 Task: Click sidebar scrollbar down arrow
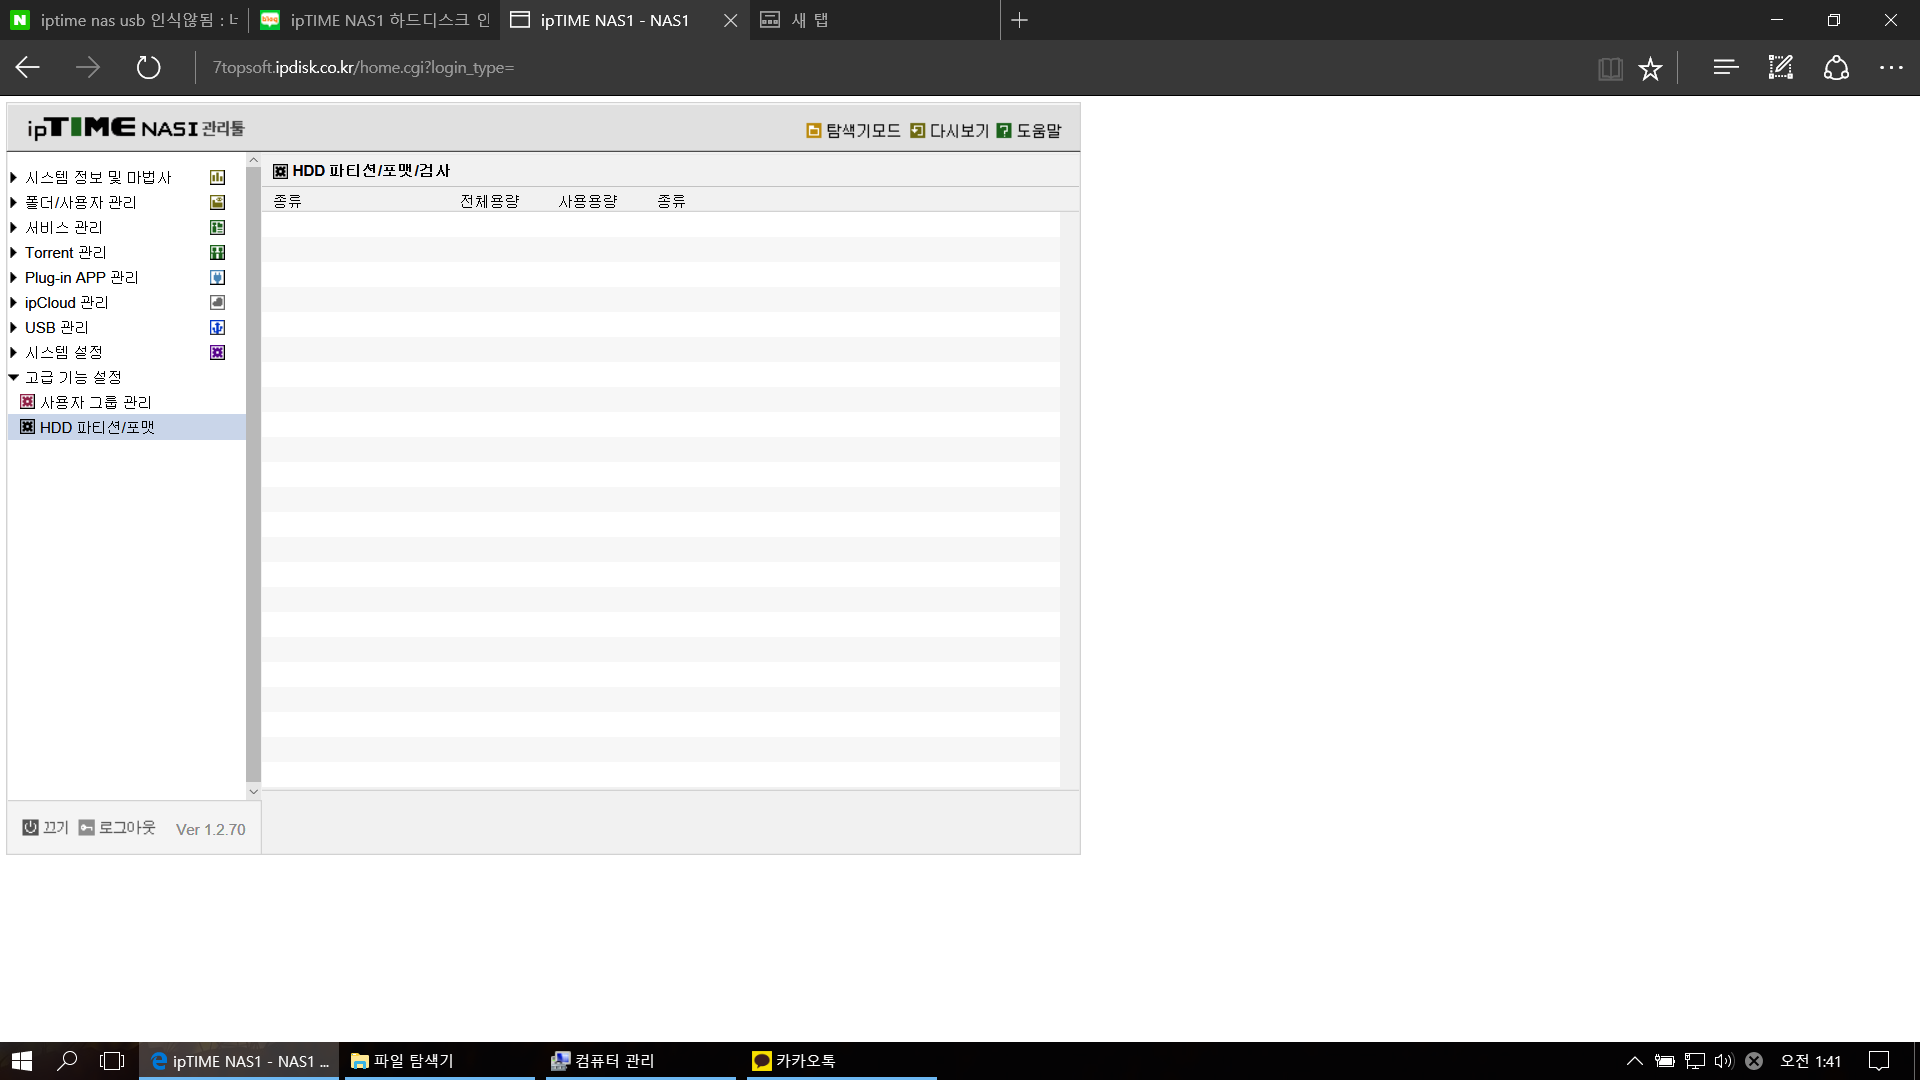click(x=253, y=791)
